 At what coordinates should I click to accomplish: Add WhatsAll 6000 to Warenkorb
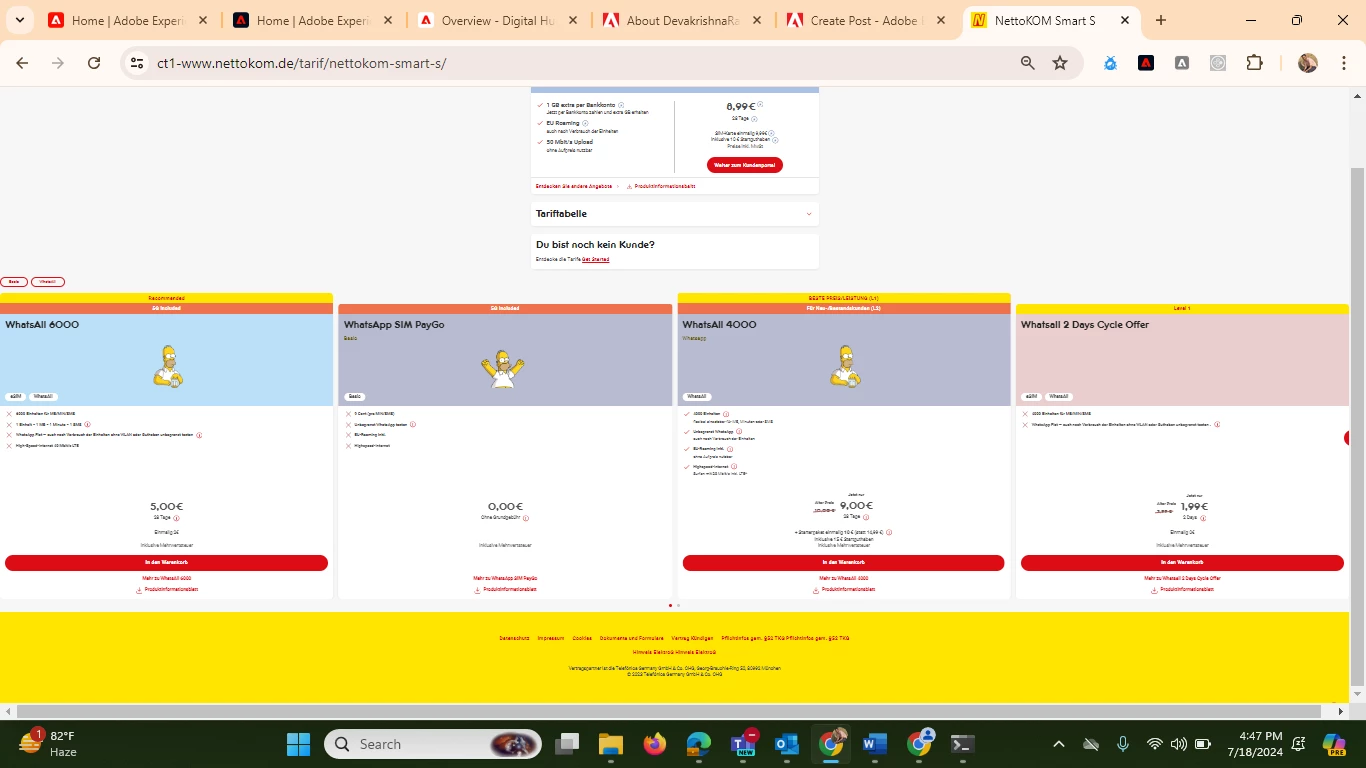[166, 563]
